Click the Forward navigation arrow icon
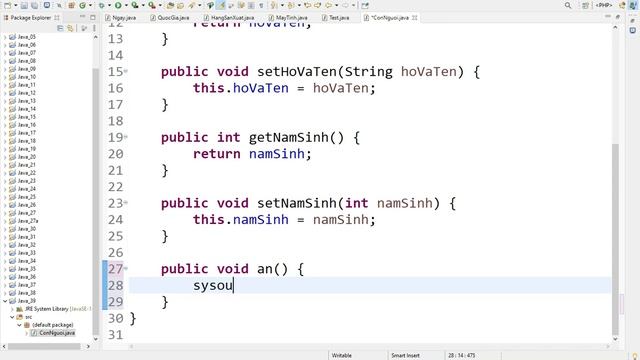Viewport: 640px width, 360px height. (345, 5)
